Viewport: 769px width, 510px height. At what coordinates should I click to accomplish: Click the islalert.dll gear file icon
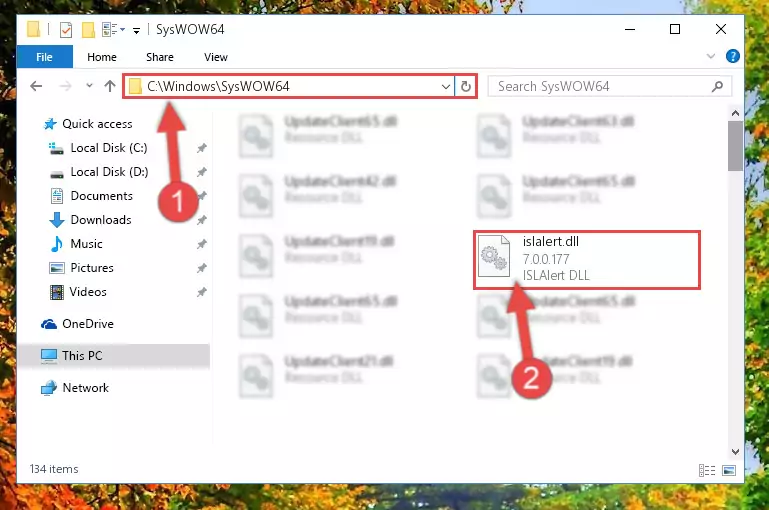(494, 256)
